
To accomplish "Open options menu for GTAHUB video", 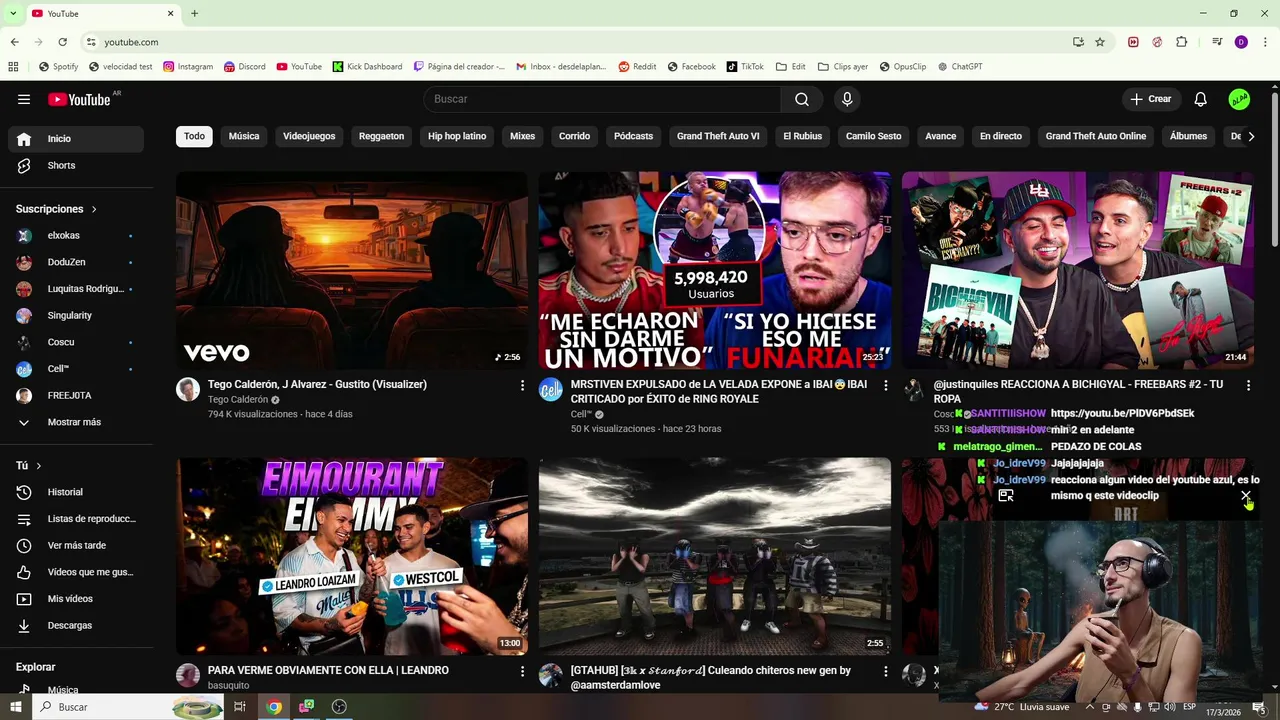I will 885,671.
